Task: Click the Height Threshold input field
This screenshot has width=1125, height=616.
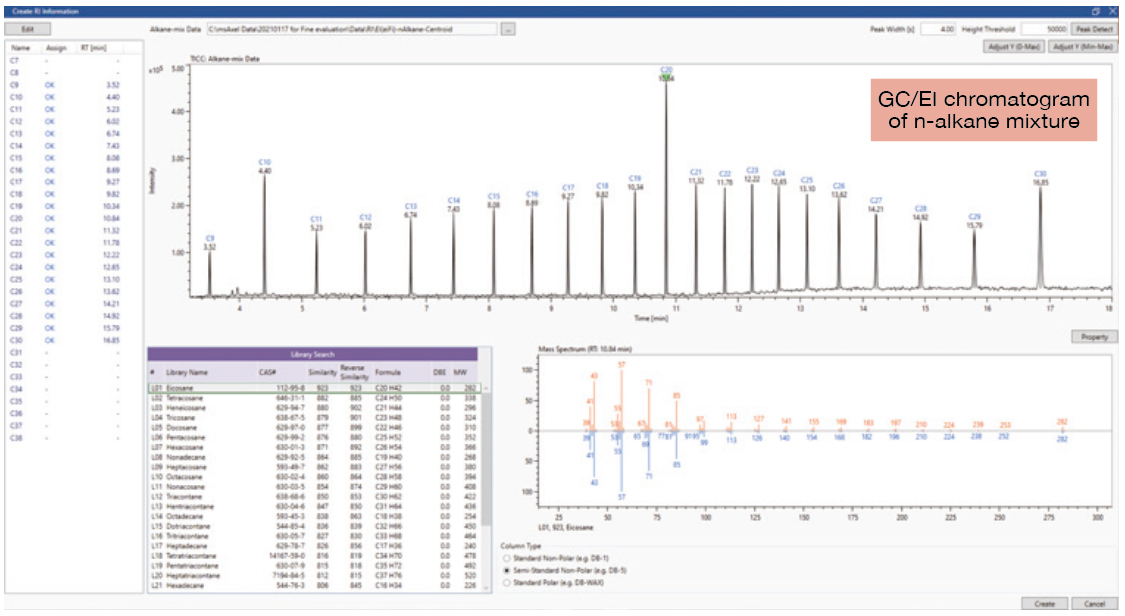Action: [1045, 29]
